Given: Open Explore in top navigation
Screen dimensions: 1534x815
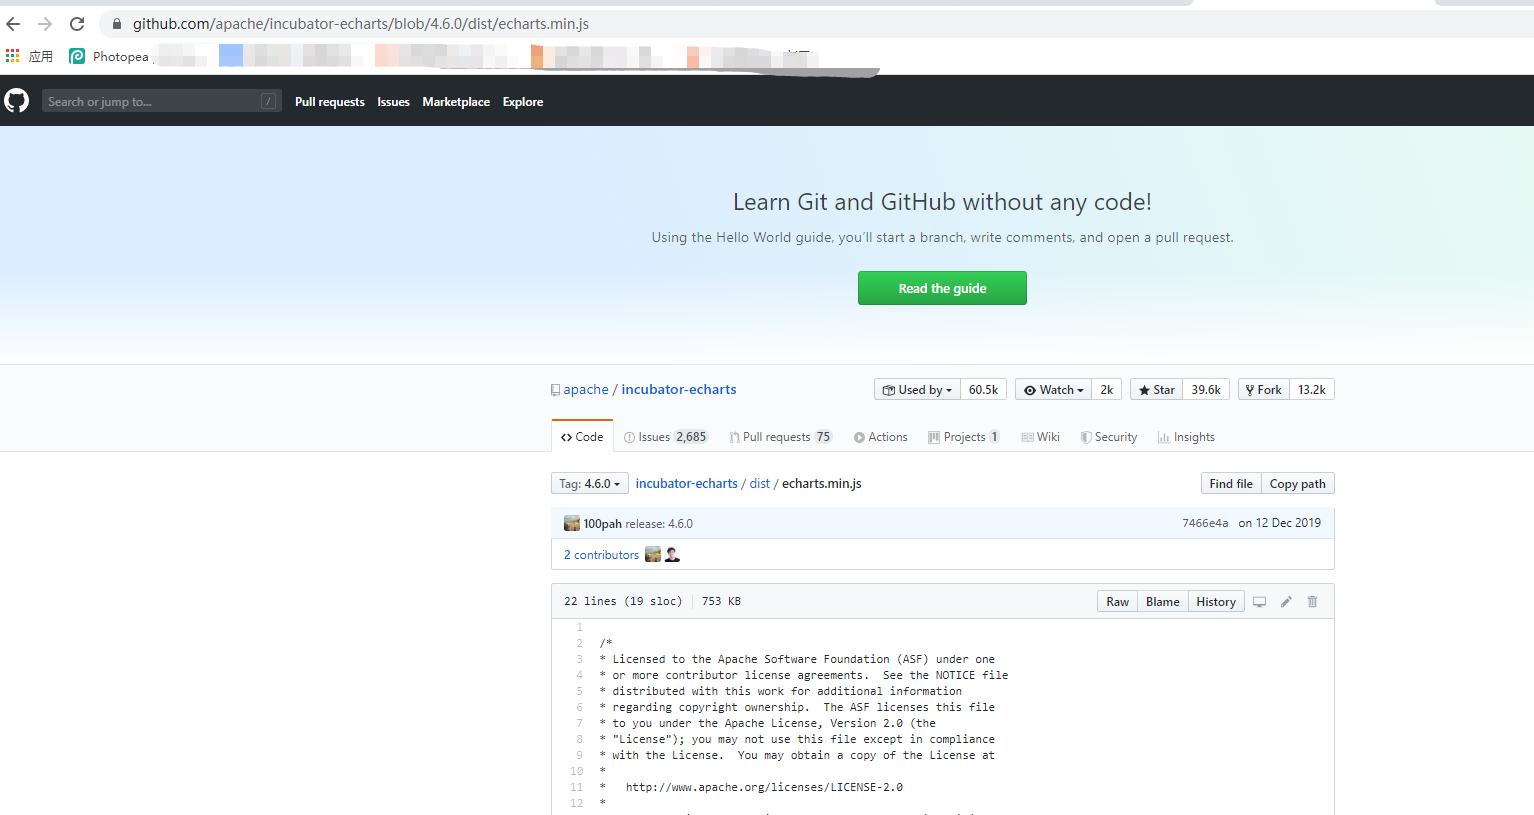Looking at the screenshot, I should (x=523, y=102).
